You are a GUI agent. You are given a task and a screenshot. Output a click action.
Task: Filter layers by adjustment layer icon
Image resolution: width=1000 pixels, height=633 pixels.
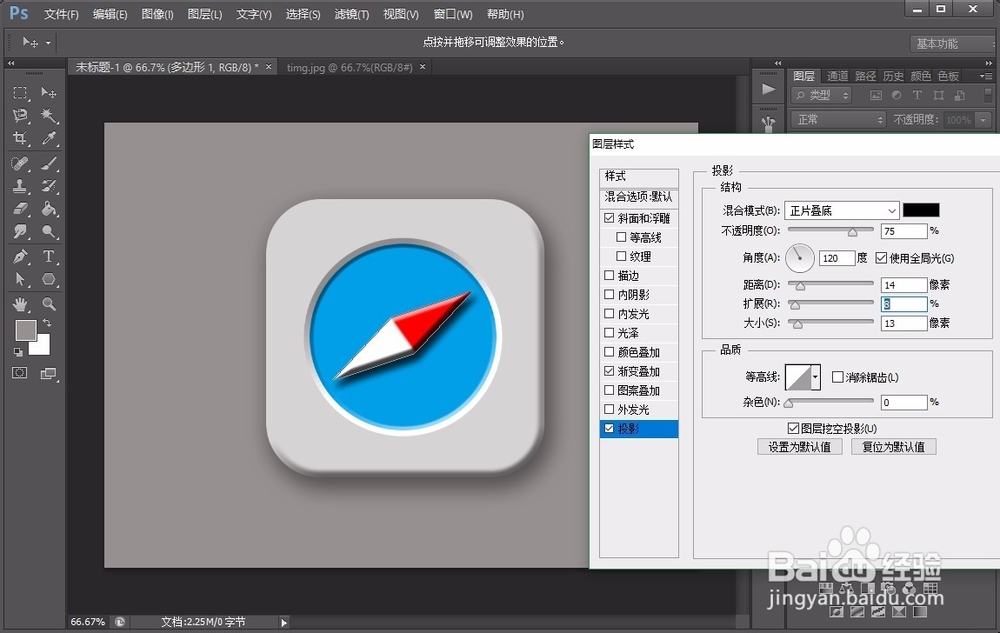[x=896, y=96]
